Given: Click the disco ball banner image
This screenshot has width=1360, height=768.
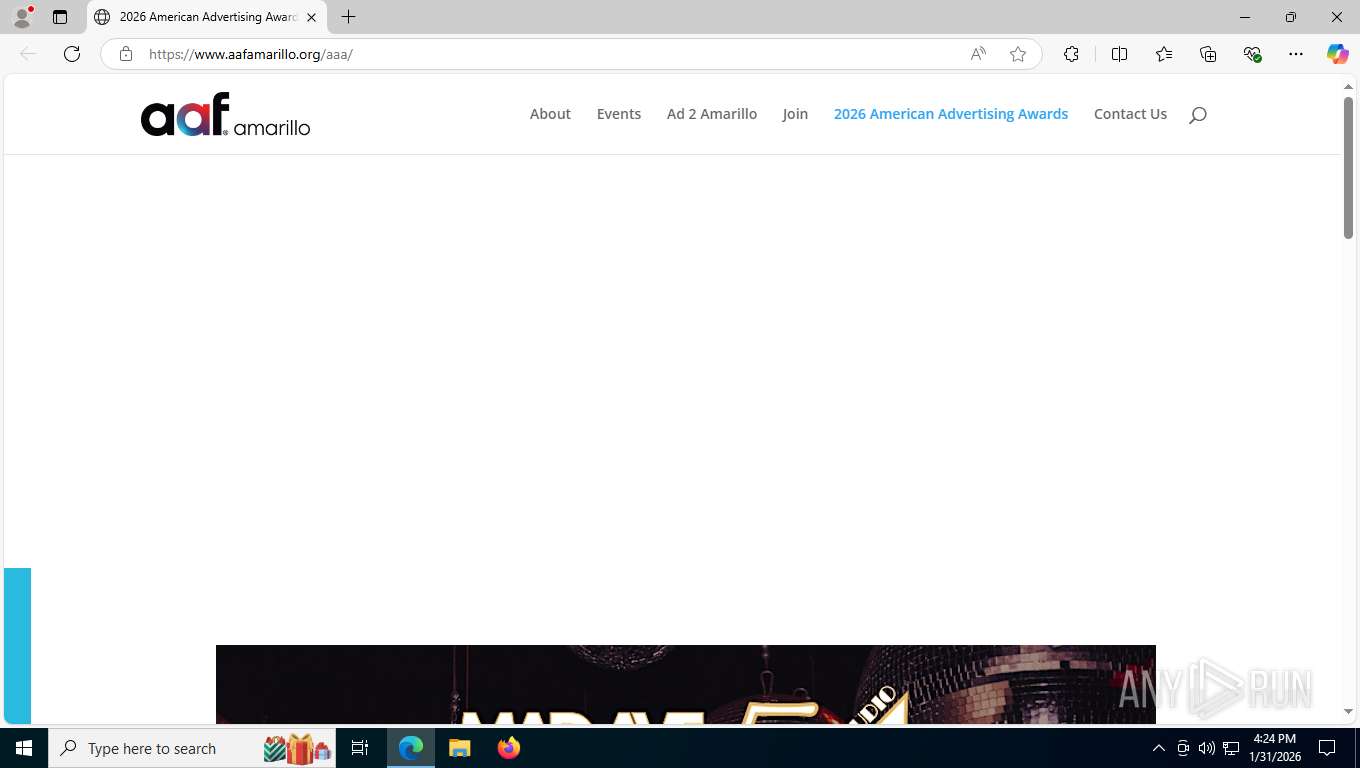Looking at the screenshot, I should click(x=686, y=684).
